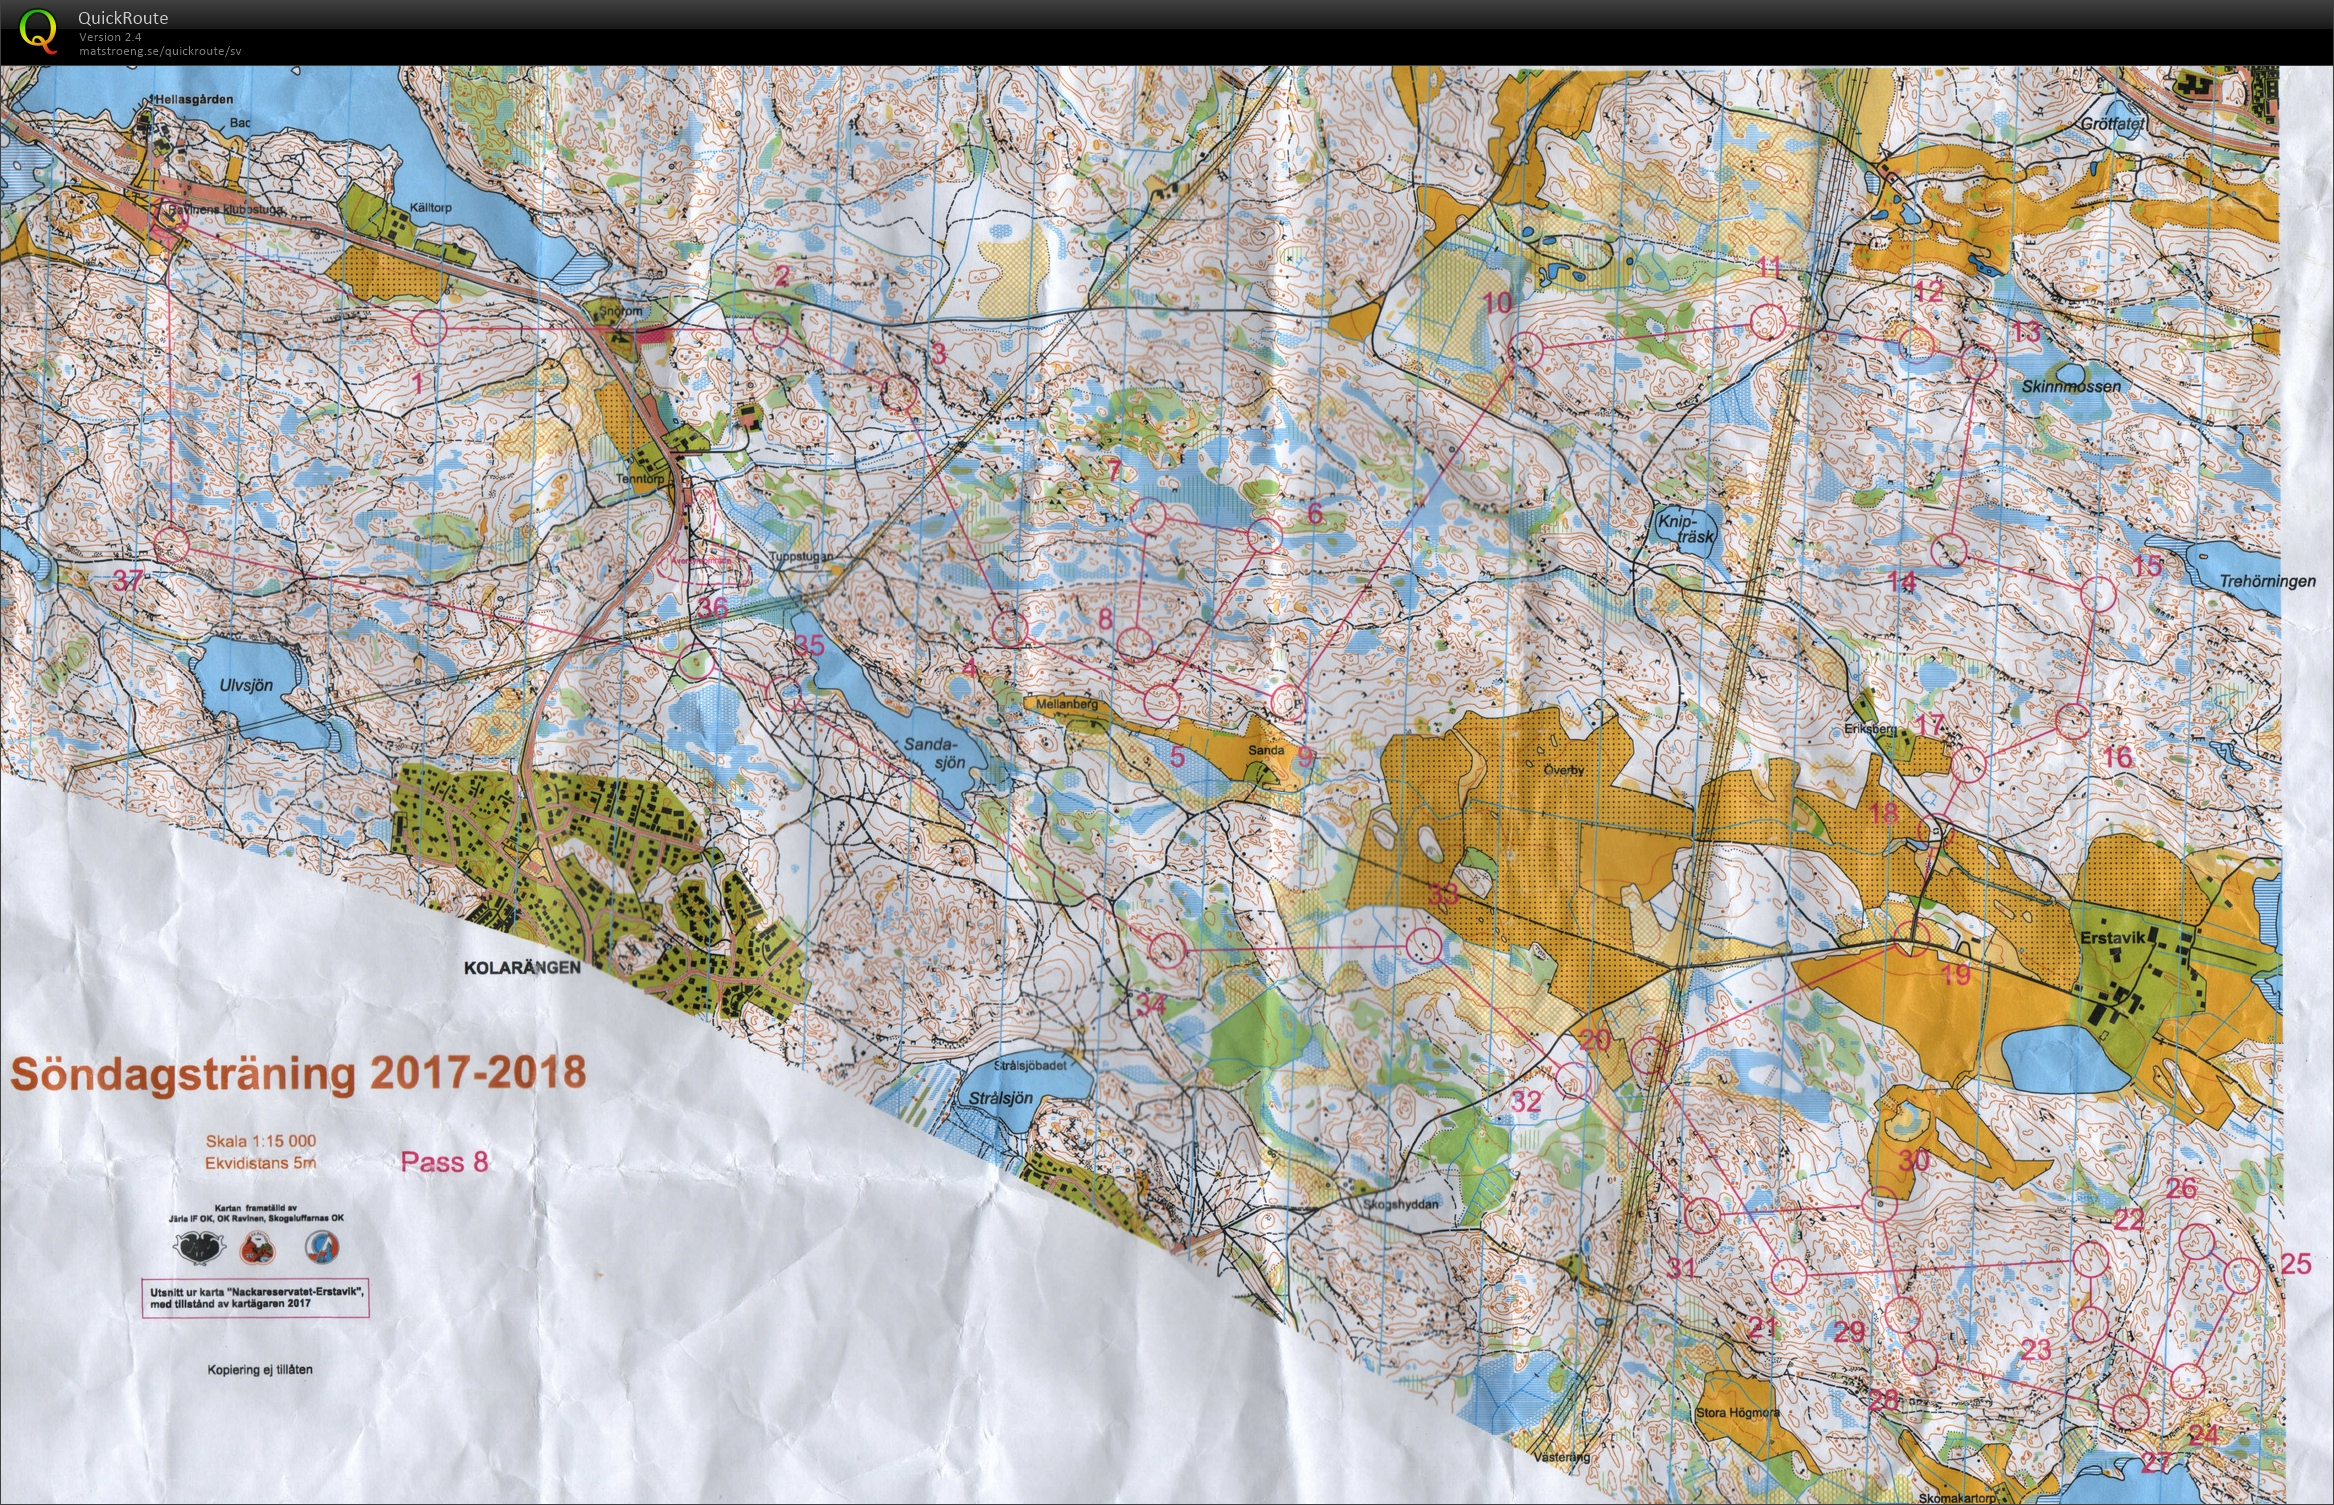
Task: Click the Version 2.4 label
Action: (x=110, y=37)
